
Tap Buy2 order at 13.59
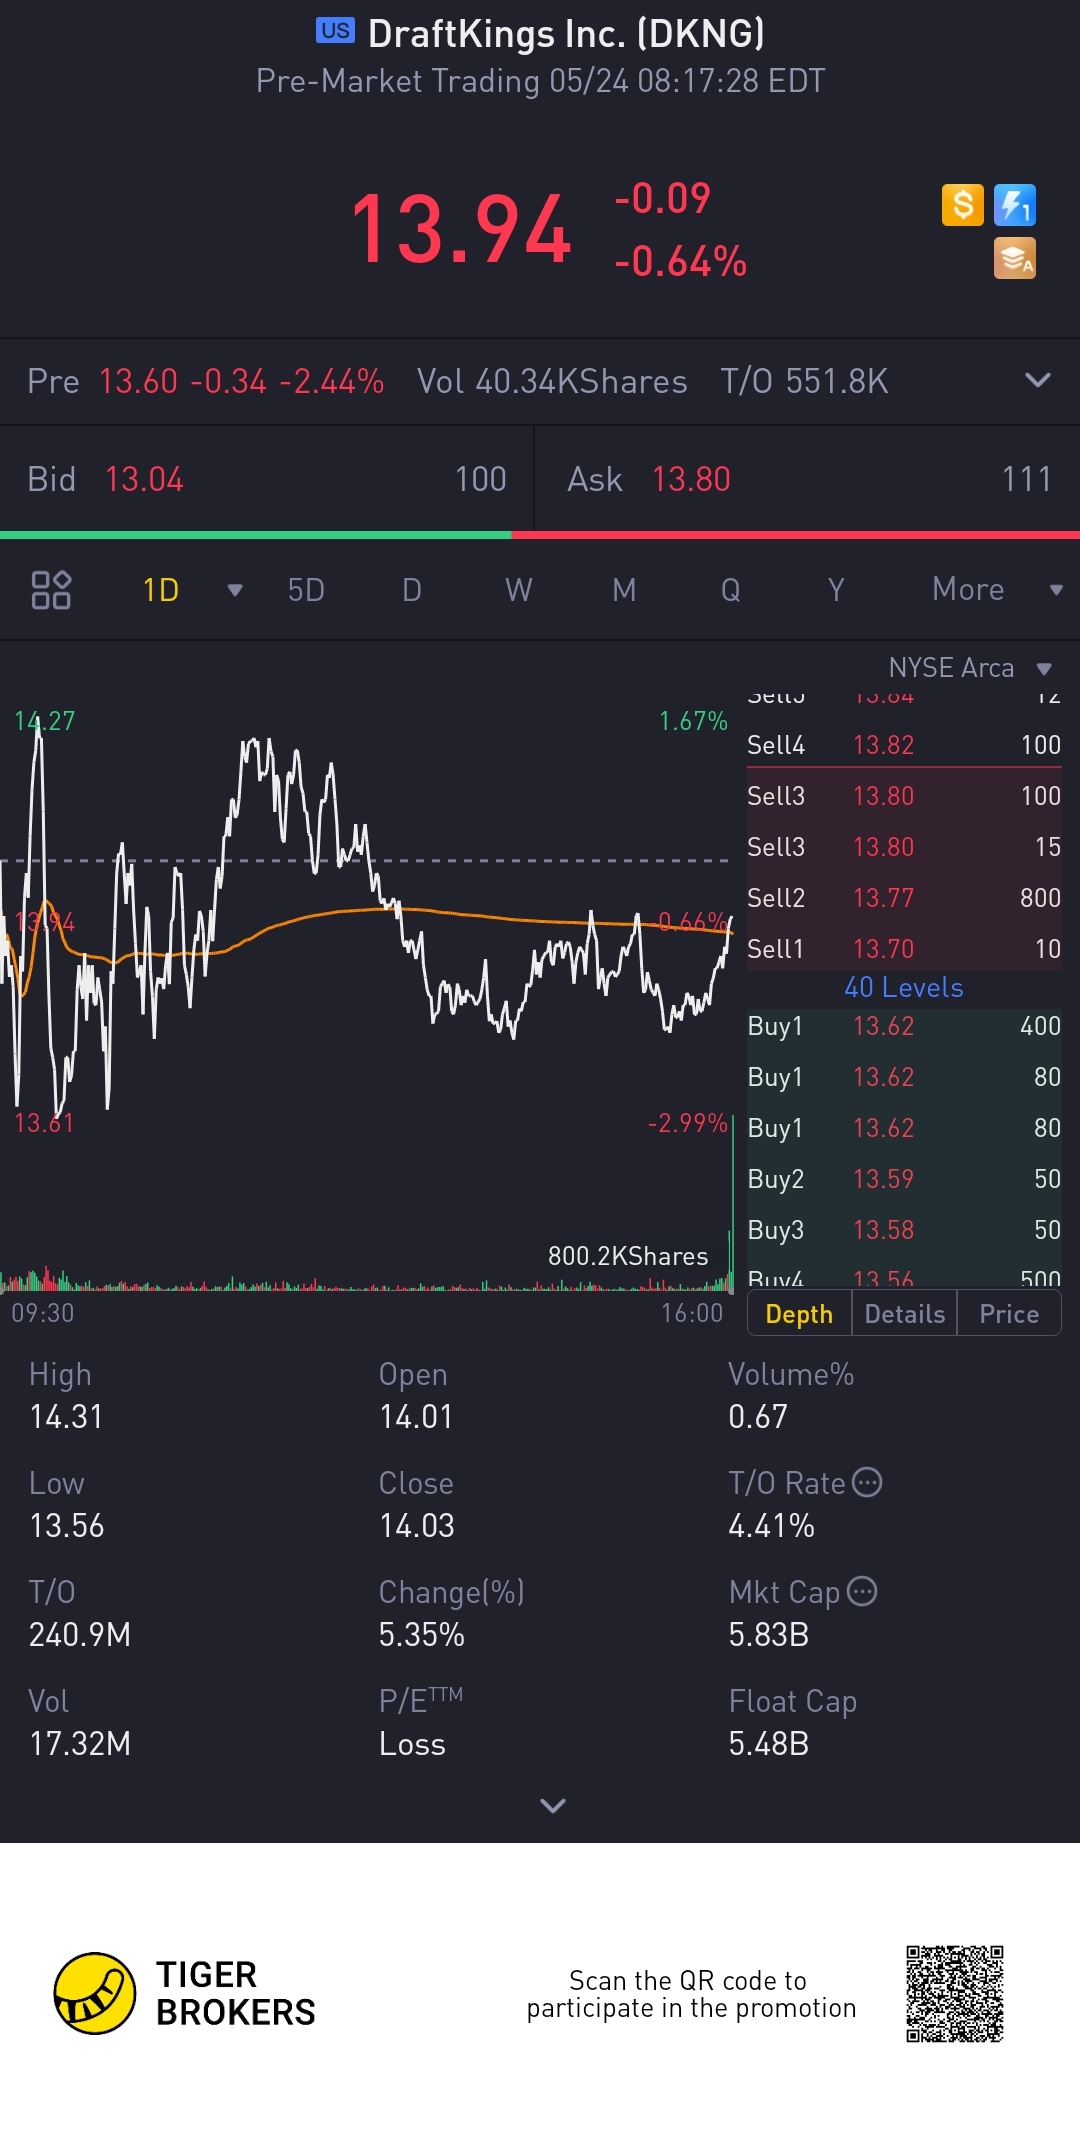tap(904, 1179)
